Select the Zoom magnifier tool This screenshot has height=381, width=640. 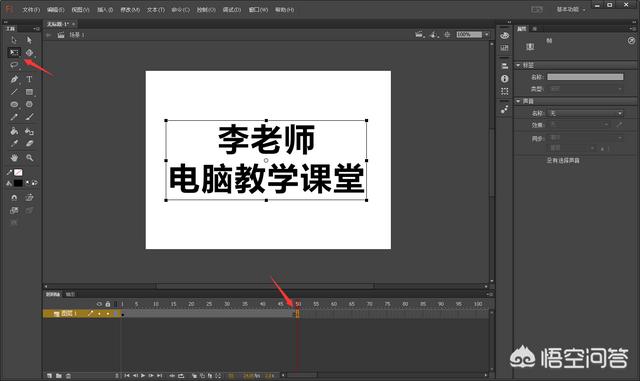(x=29, y=158)
